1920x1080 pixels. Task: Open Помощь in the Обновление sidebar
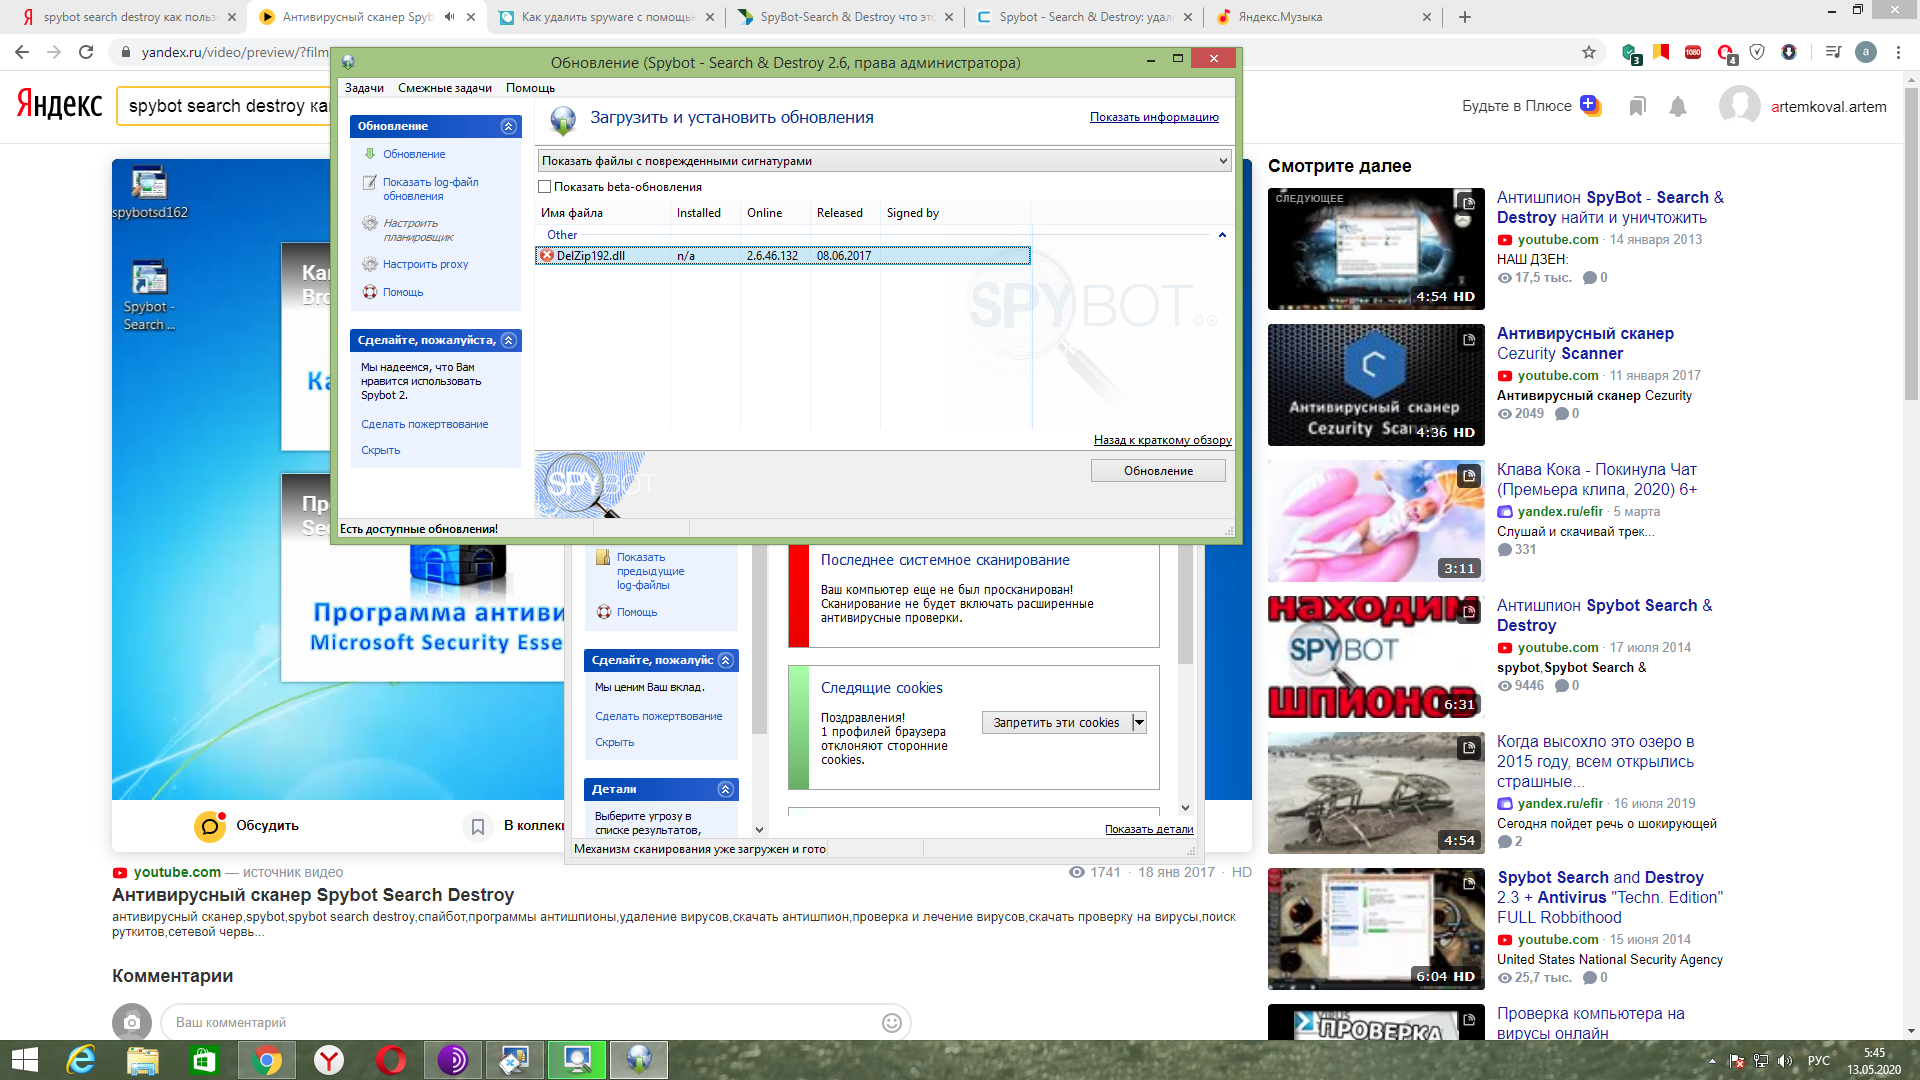pyautogui.click(x=403, y=292)
